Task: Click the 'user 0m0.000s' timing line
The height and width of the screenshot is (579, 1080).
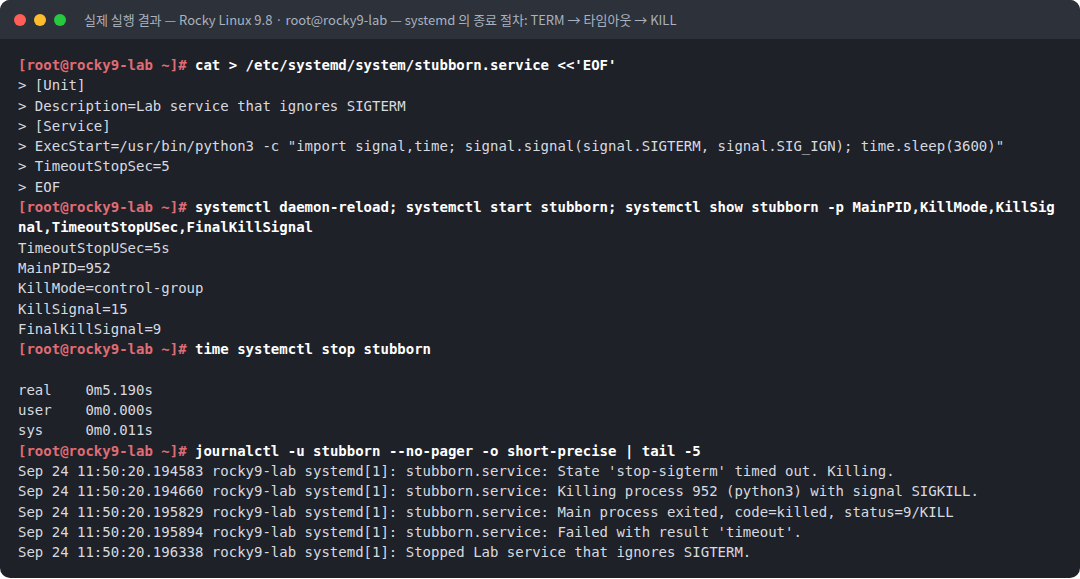Action: coord(85,410)
